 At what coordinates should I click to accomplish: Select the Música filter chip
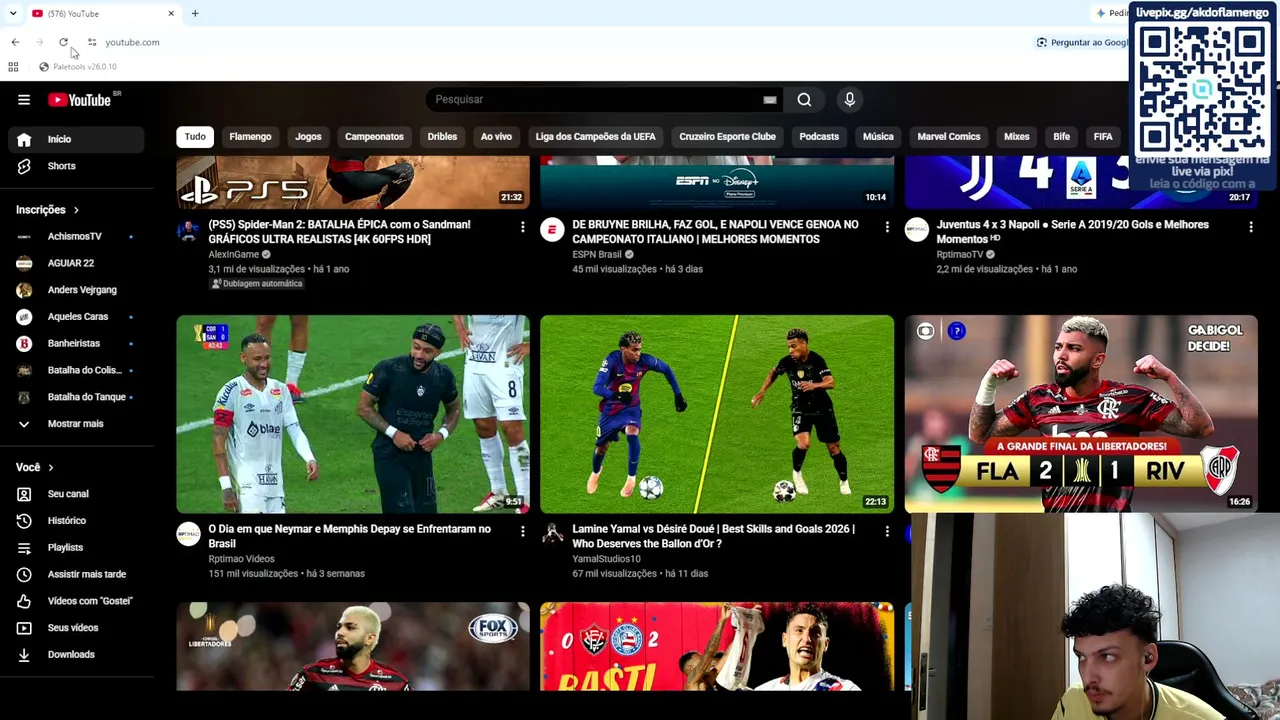coord(878,137)
